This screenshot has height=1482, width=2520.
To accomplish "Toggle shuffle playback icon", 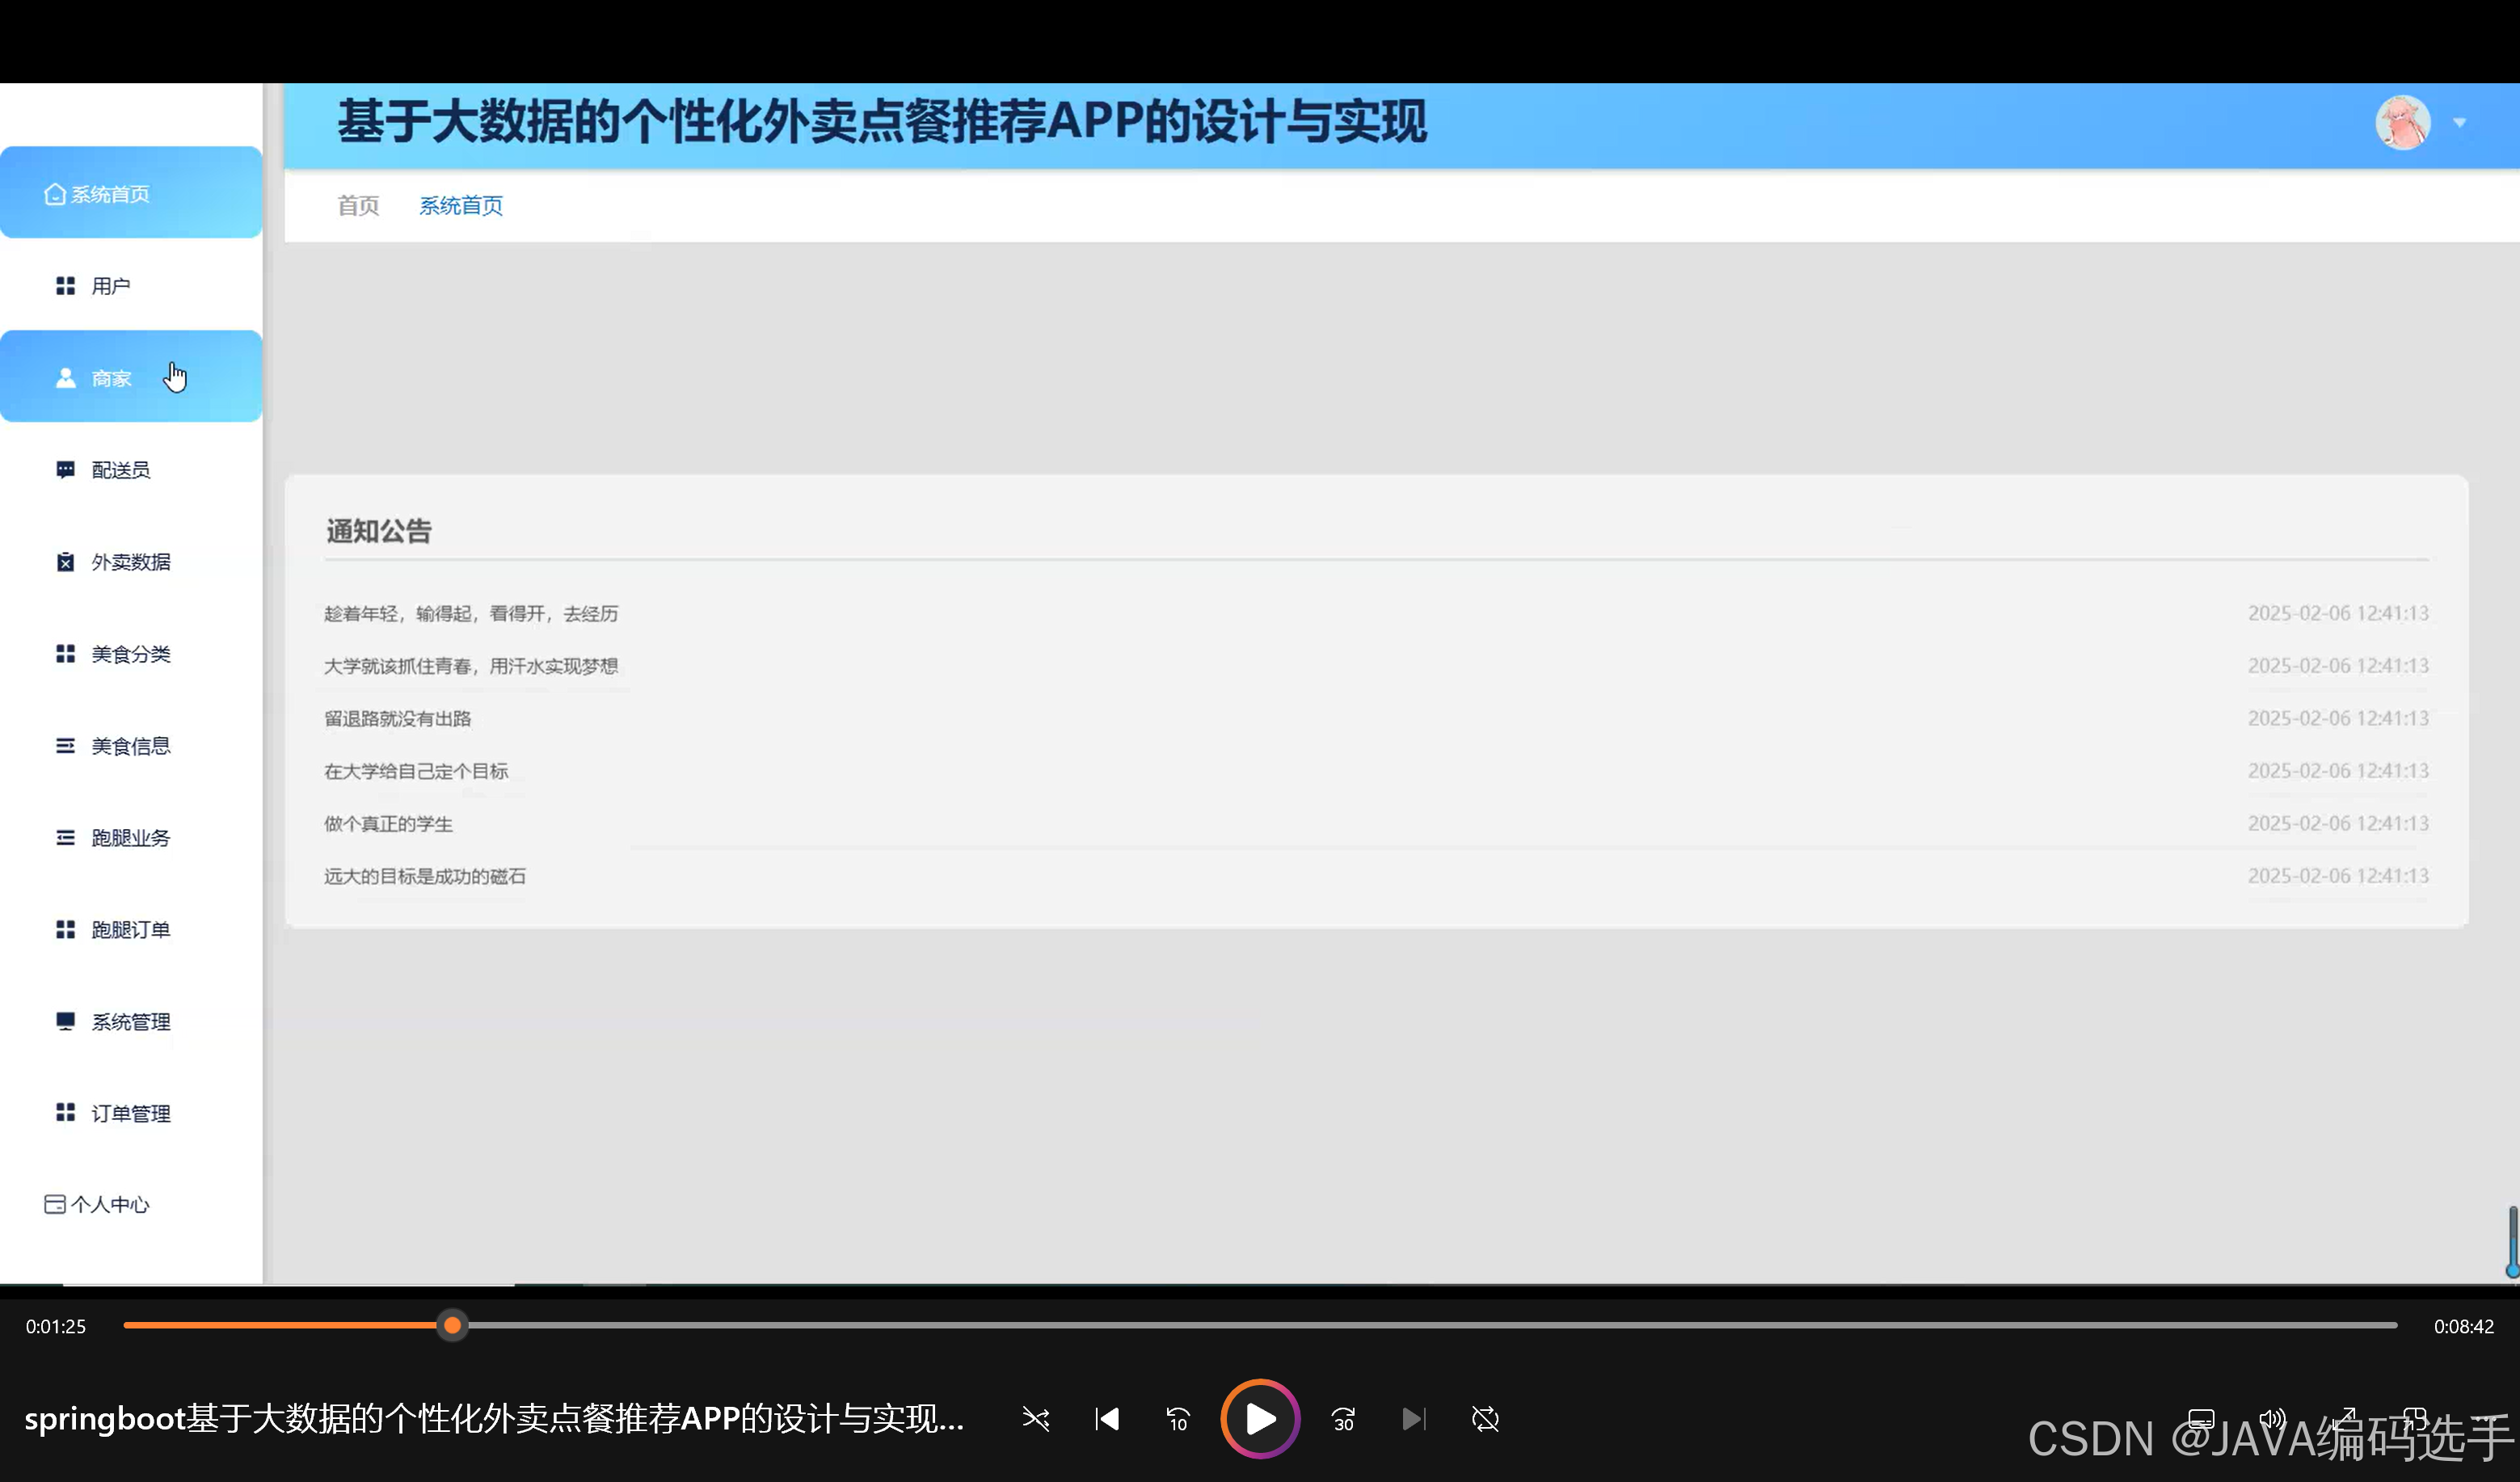I will click(1035, 1418).
